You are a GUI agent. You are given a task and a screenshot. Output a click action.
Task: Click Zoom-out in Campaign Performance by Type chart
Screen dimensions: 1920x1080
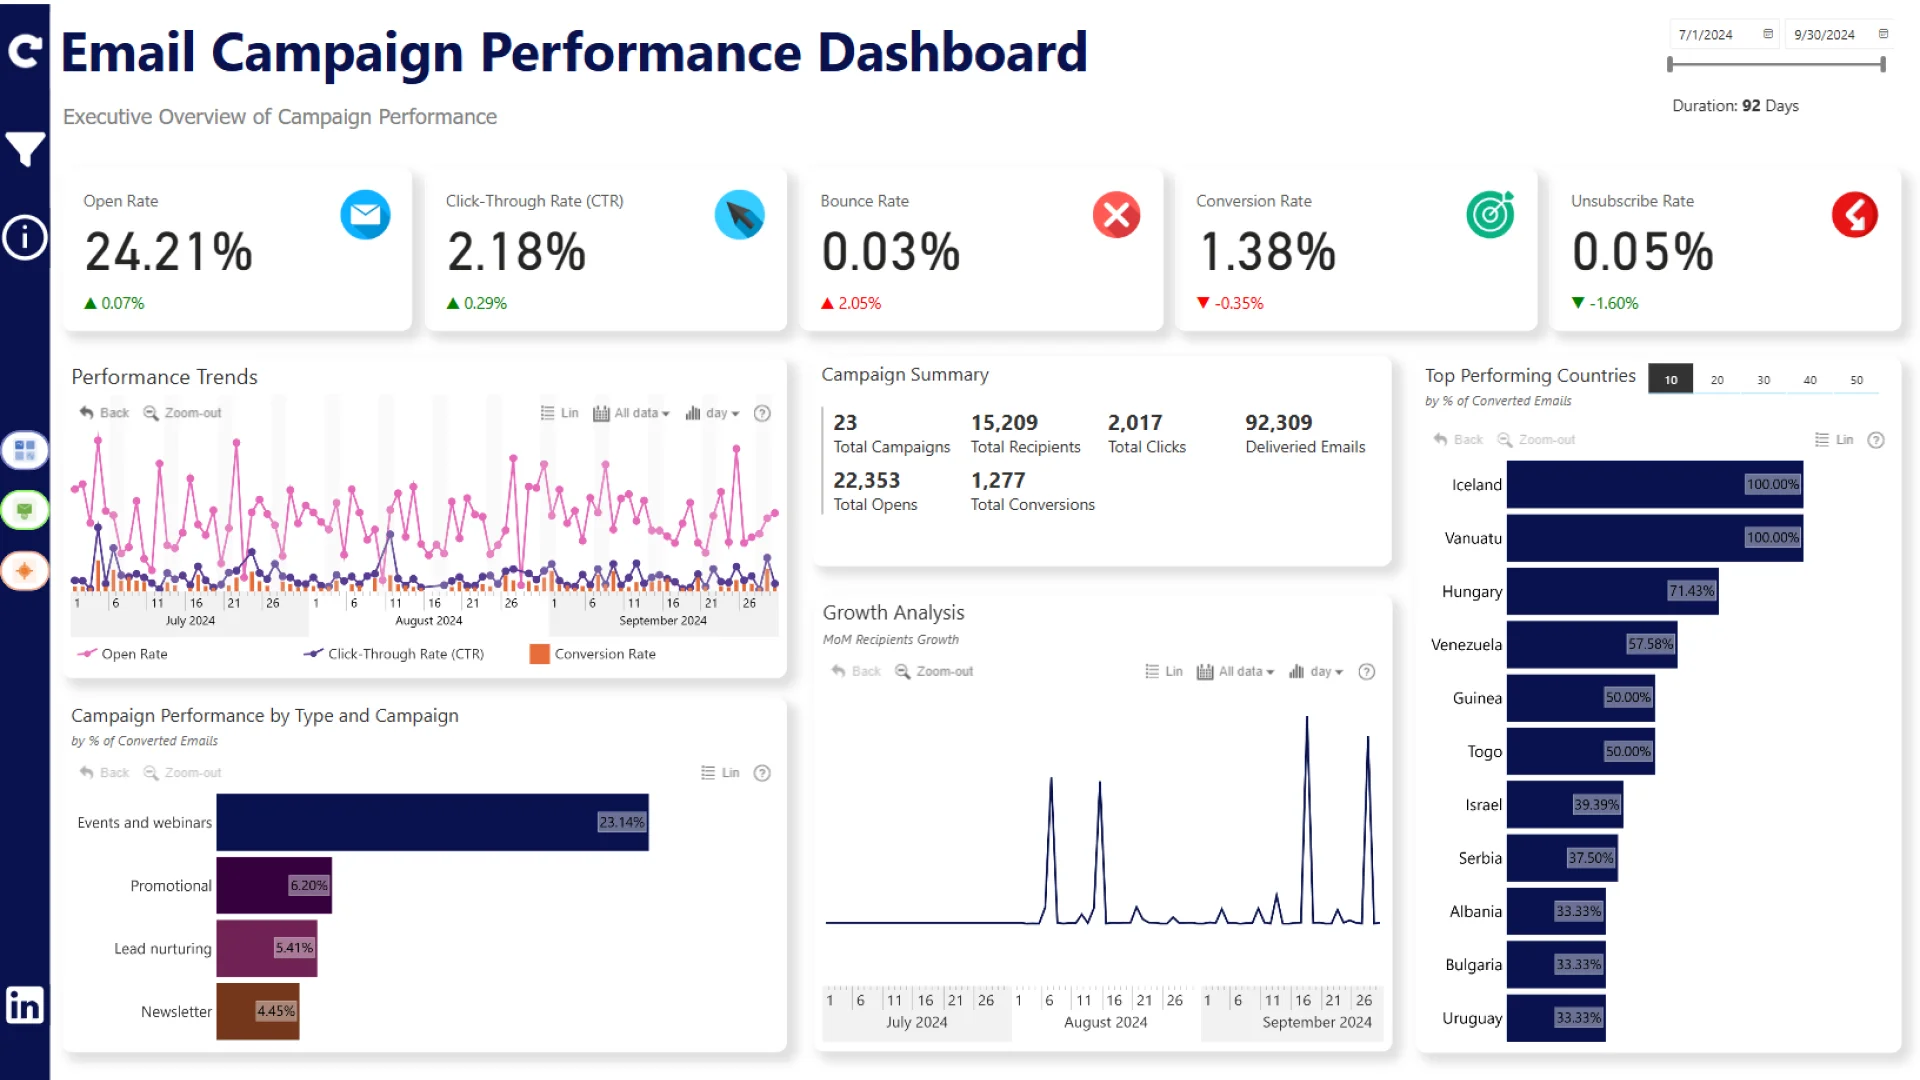[x=182, y=773]
